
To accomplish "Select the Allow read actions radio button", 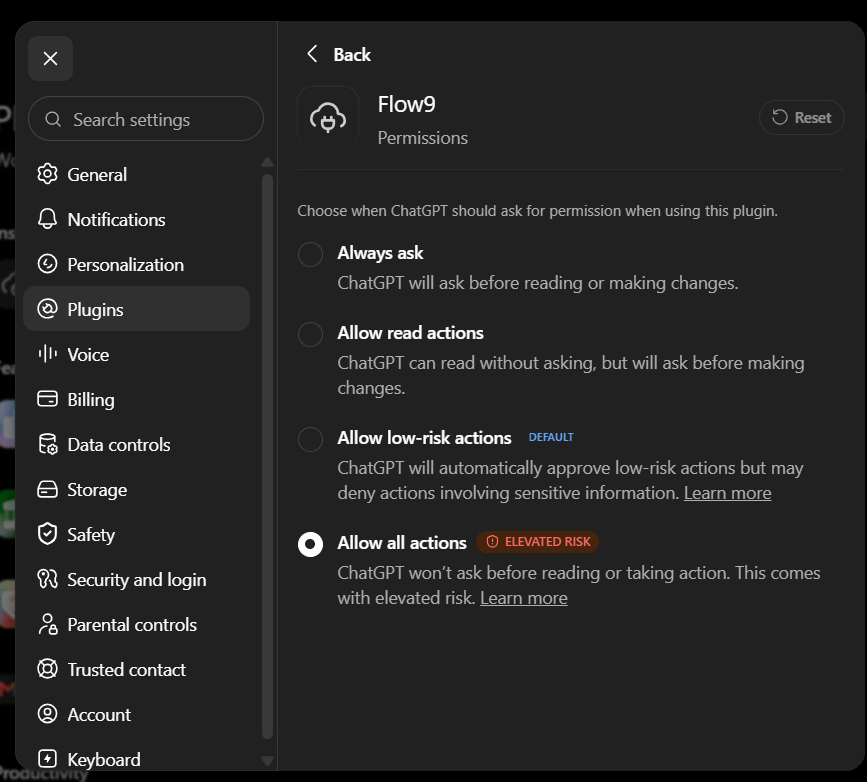I will [x=310, y=334].
